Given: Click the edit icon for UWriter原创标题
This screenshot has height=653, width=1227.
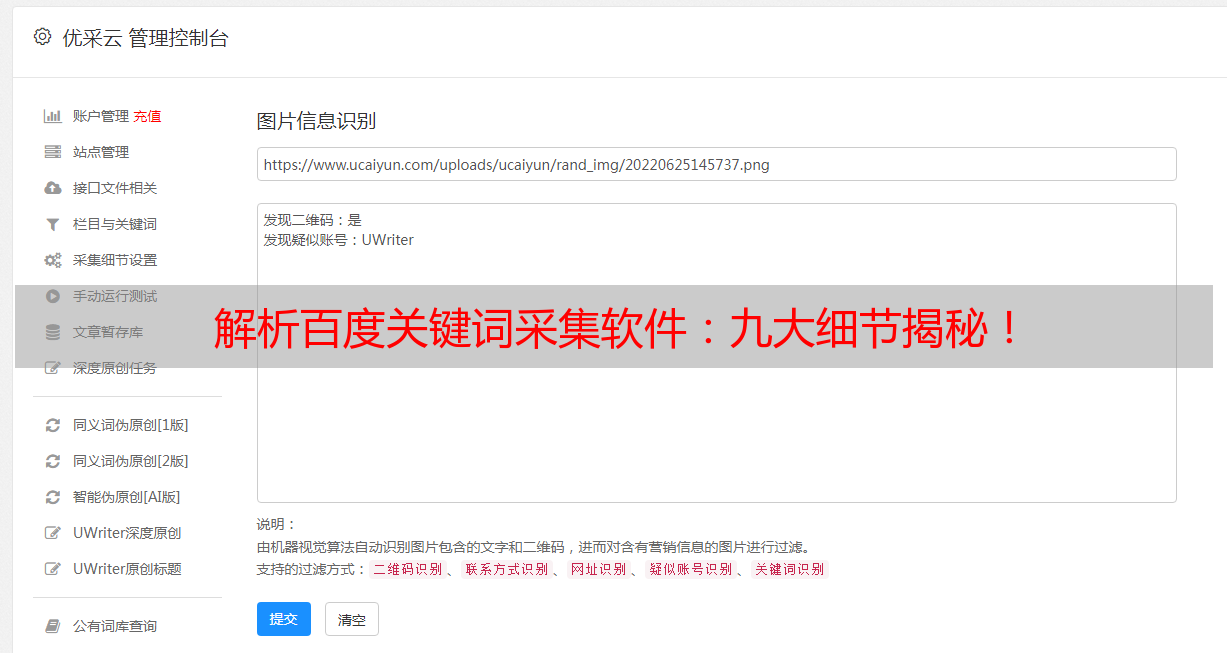Looking at the screenshot, I should [53, 569].
